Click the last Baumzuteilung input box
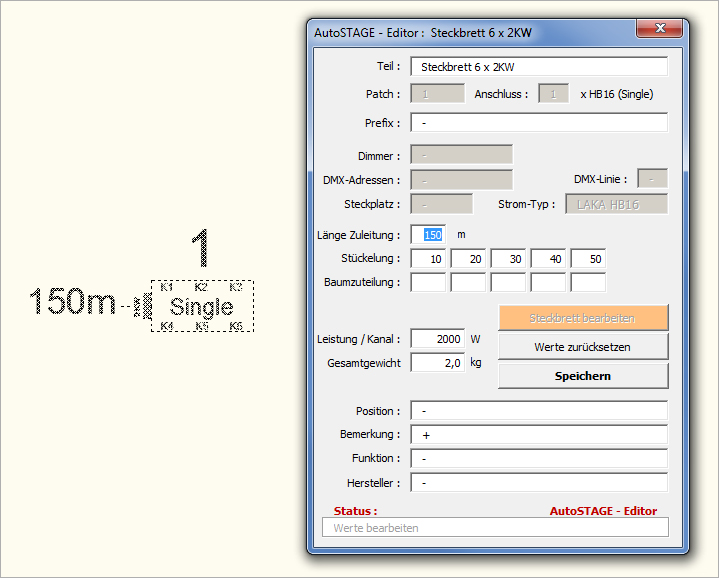Image resolution: width=719 pixels, height=578 pixels. (x=587, y=282)
